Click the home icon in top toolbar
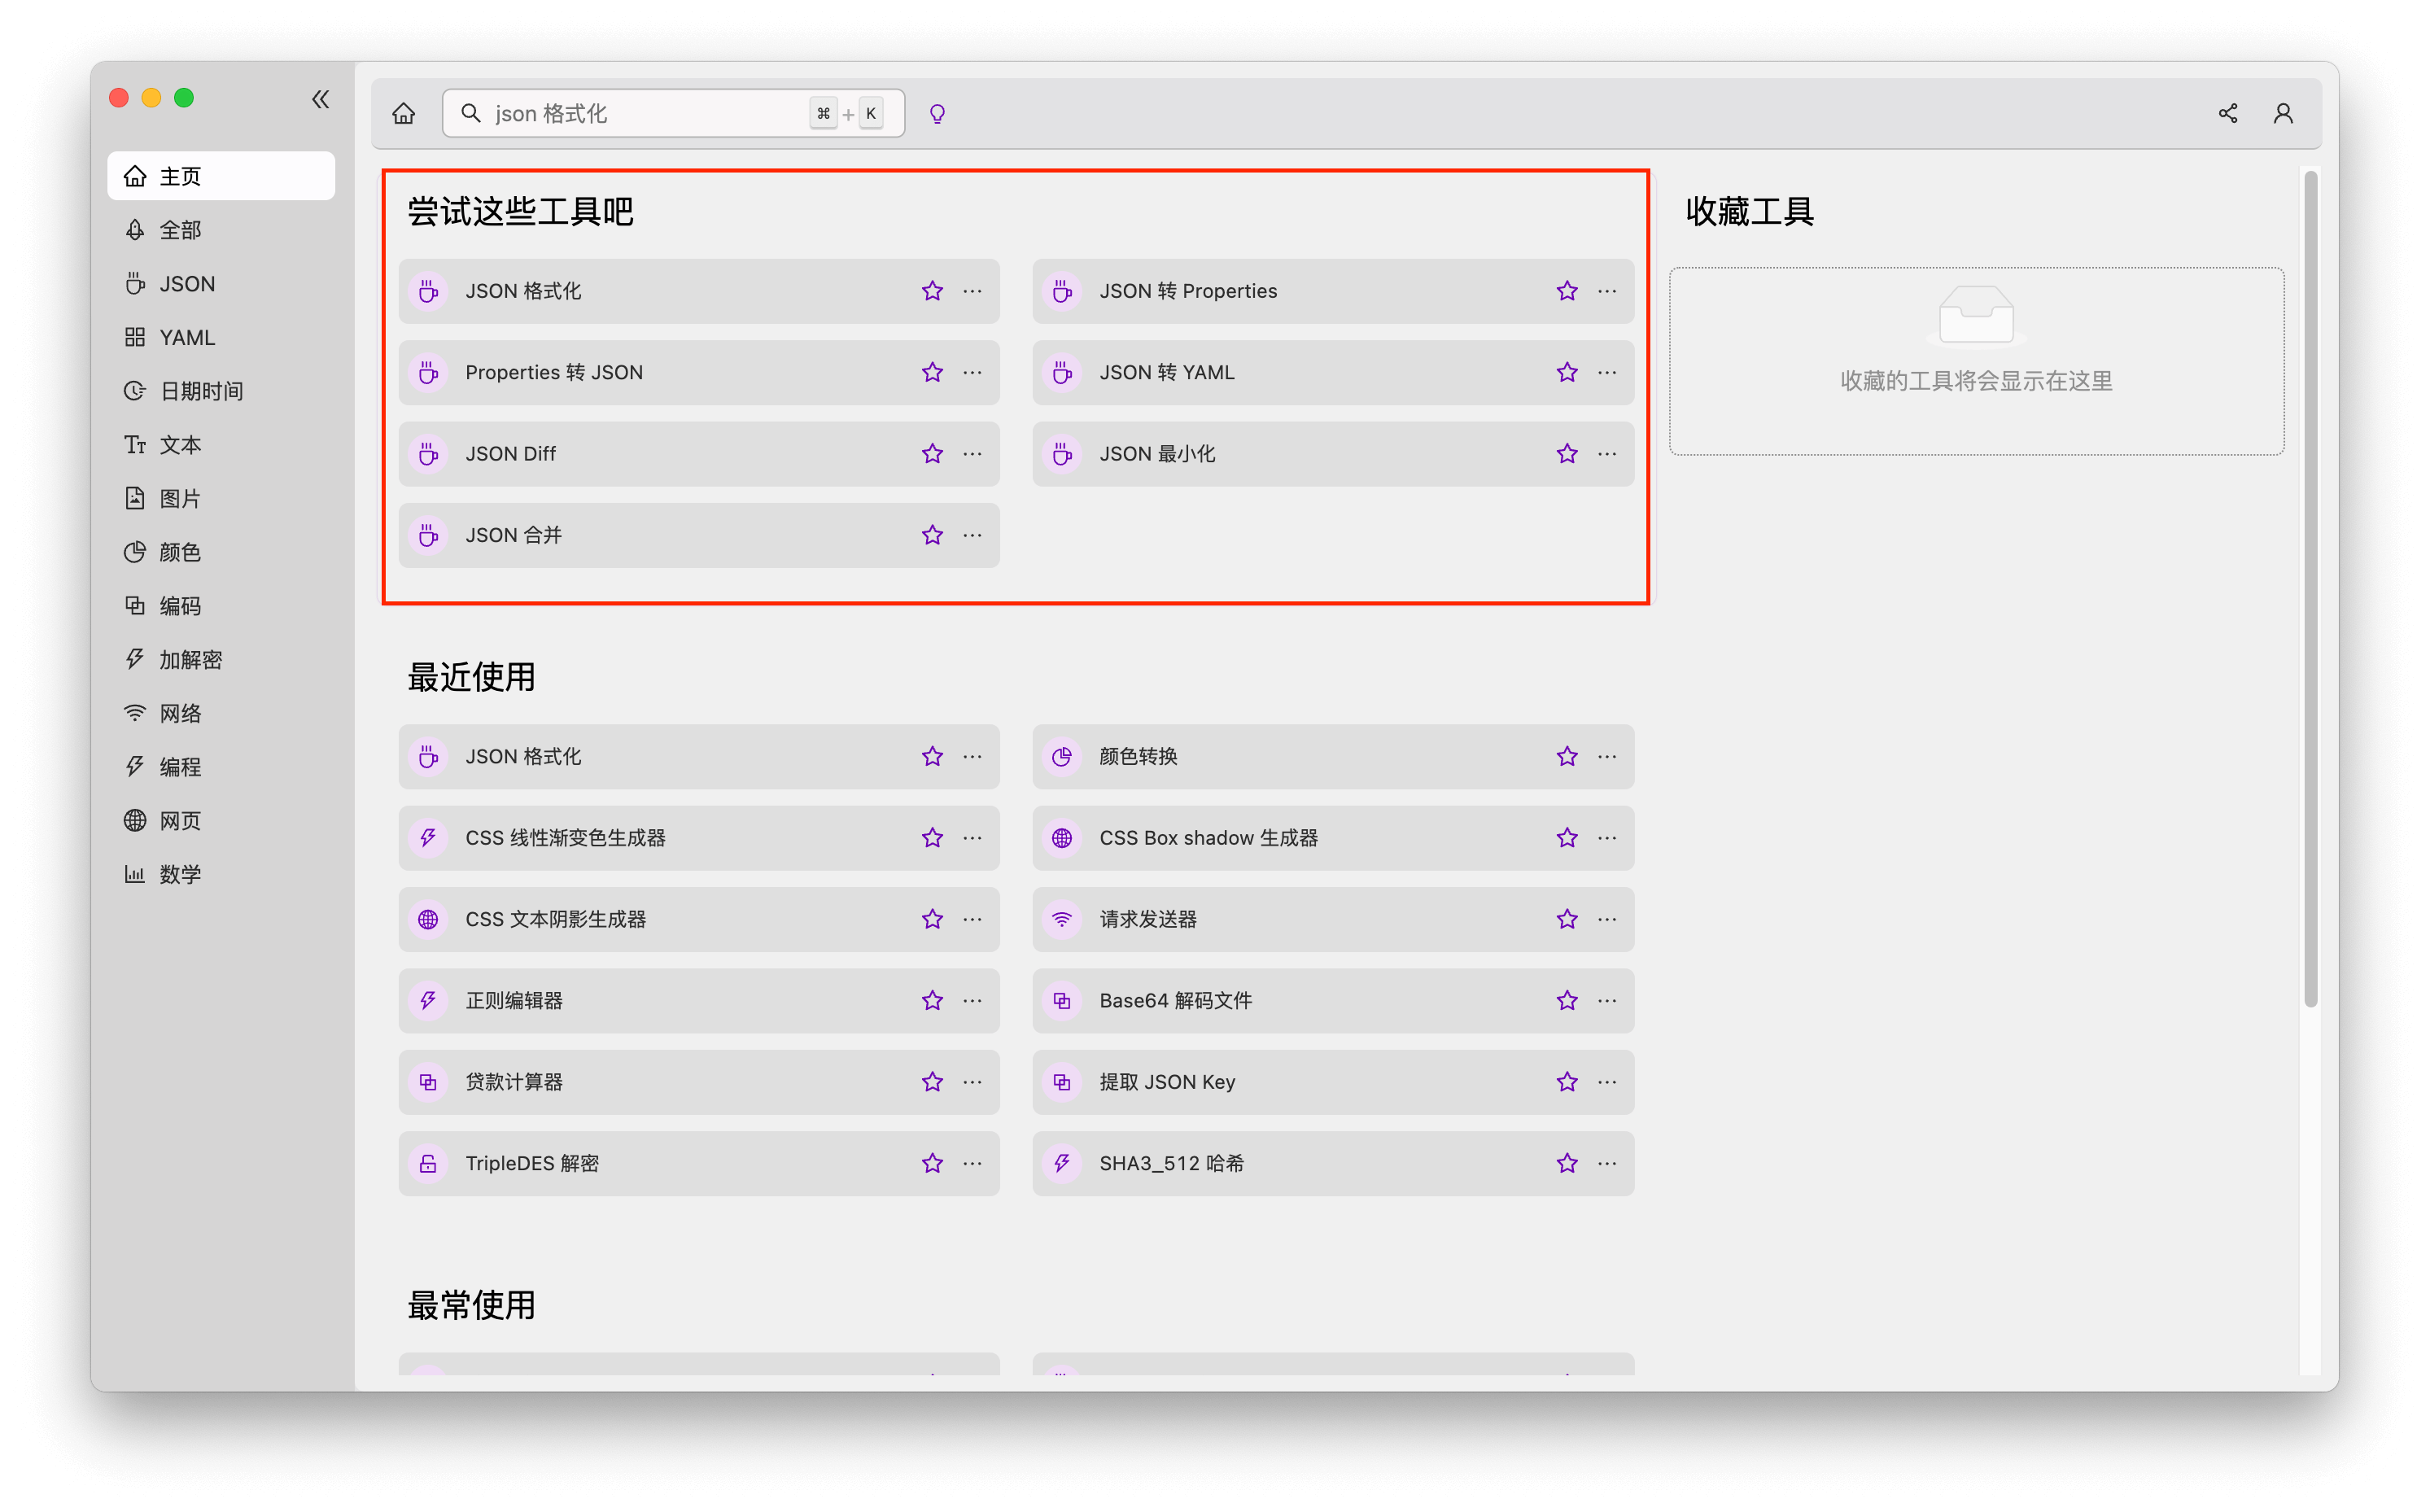Screen dimensions: 2430x1512 [404, 113]
